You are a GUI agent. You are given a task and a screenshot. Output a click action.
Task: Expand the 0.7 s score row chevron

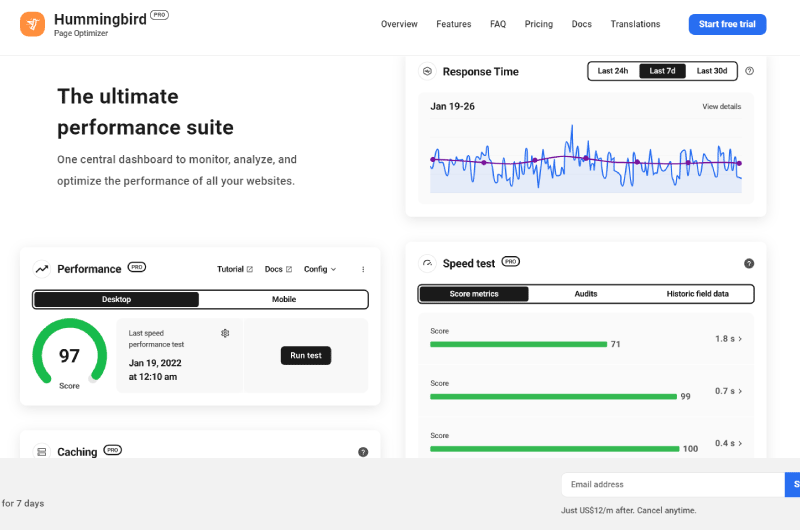[x=740, y=391]
